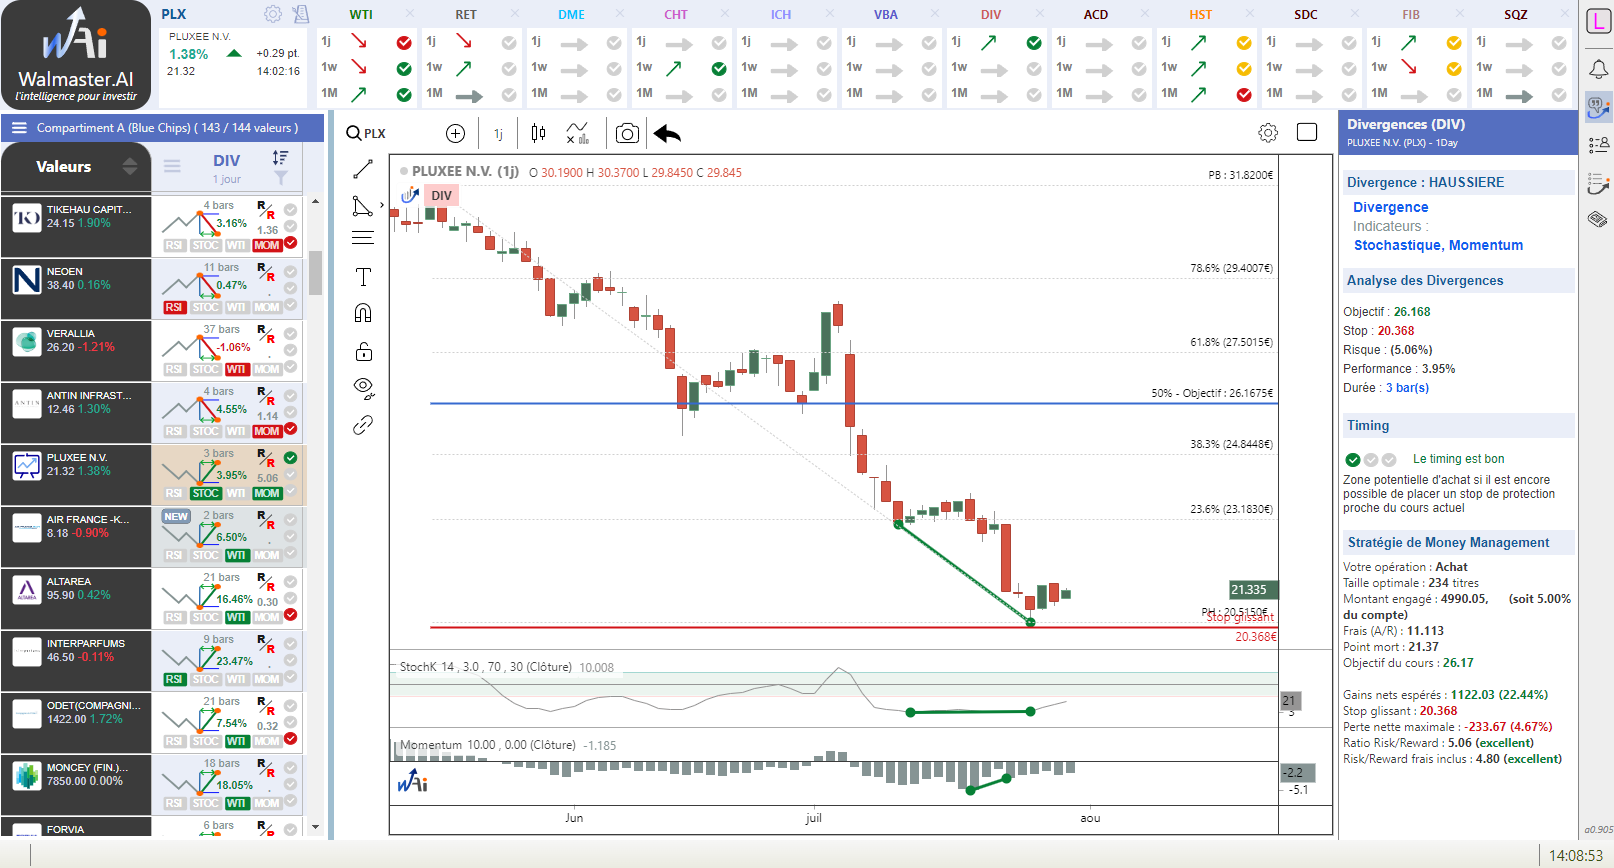Close the RET indicator column
The height and width of the screenshot is (868, 1614).
[x=514, y=14]
